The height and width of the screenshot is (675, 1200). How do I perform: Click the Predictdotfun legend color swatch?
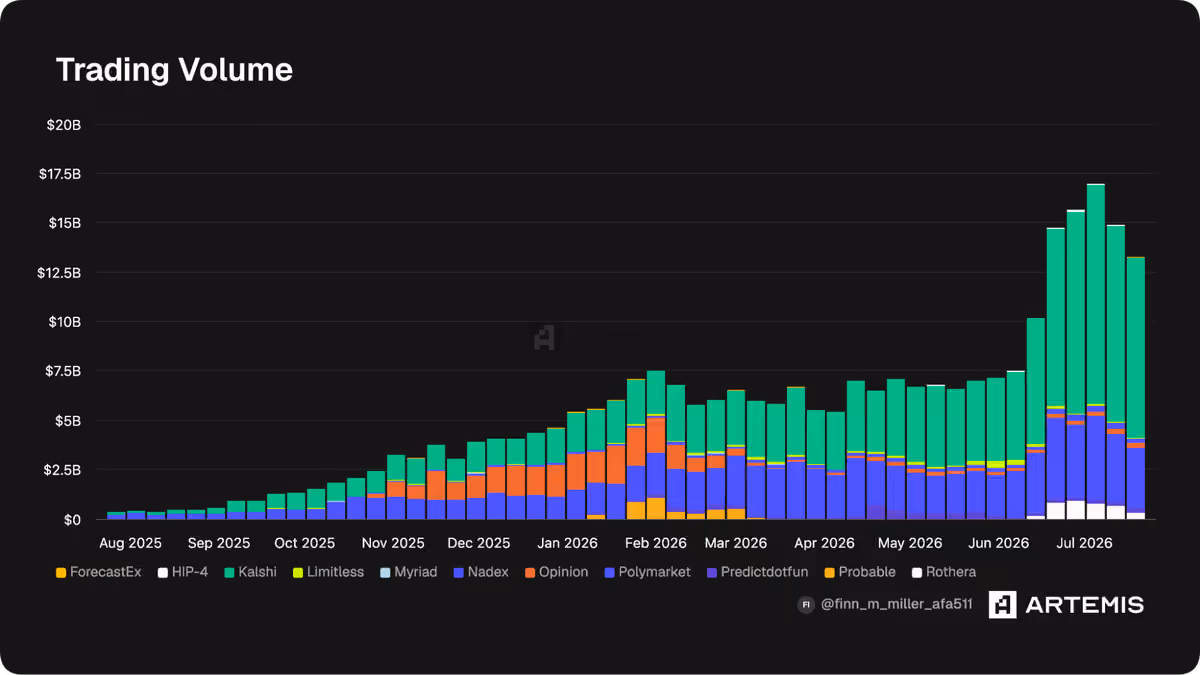pyautogui.click(x=711, y=573)
